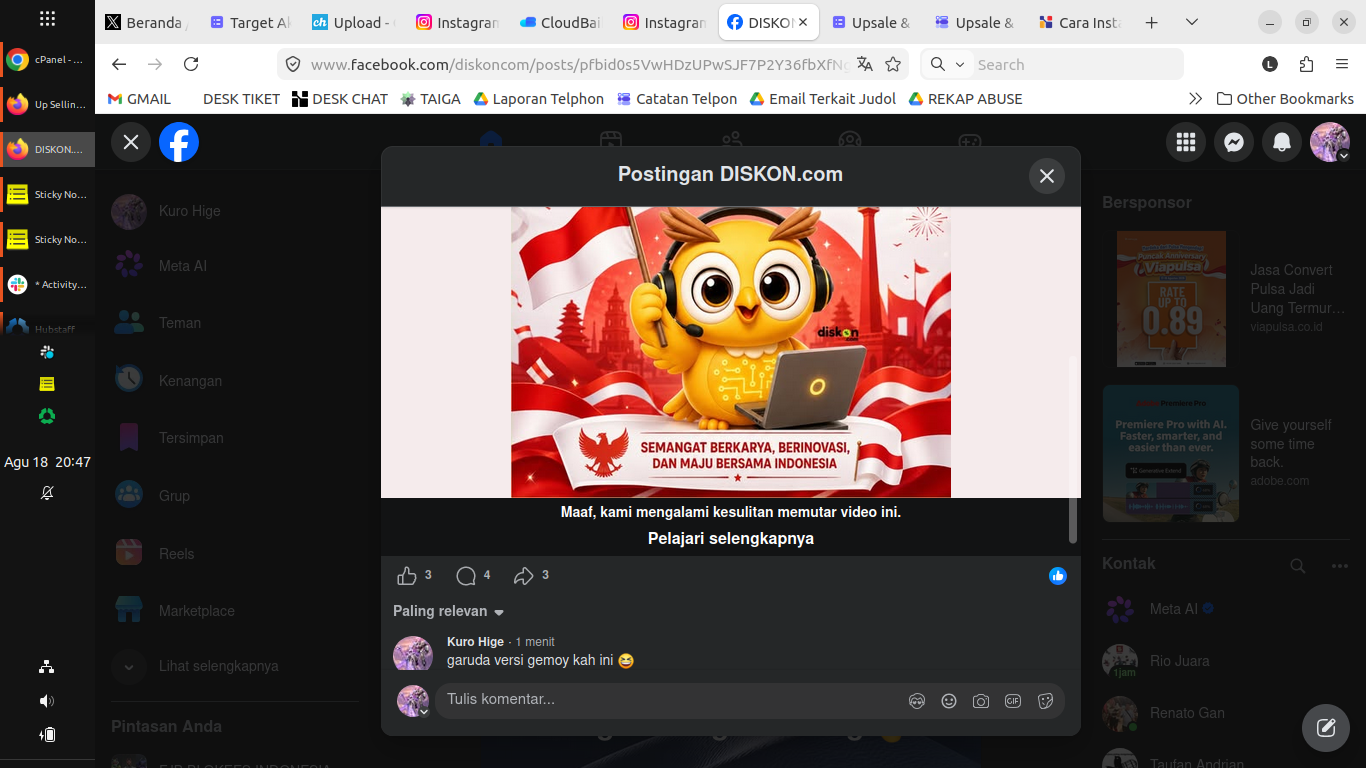This screenshot has width=1366, height=768.
Task: Open the REKAP ABUSE bookmark
Action: pos(965,99)
